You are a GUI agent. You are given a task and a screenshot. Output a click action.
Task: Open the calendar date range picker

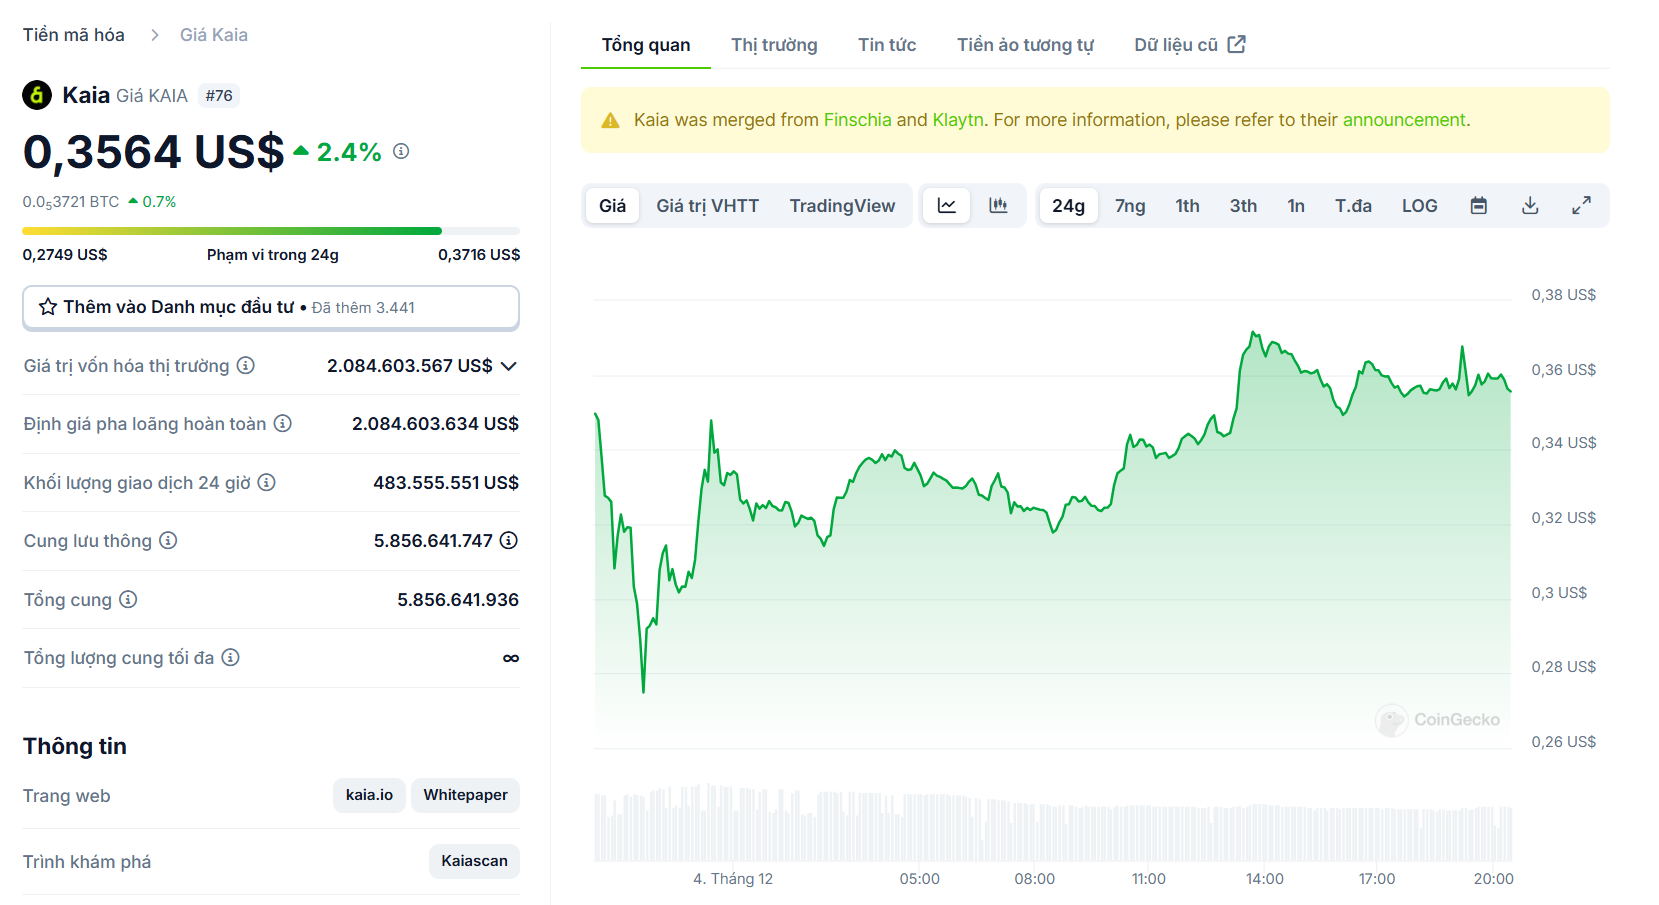(x=1479, y=206)
